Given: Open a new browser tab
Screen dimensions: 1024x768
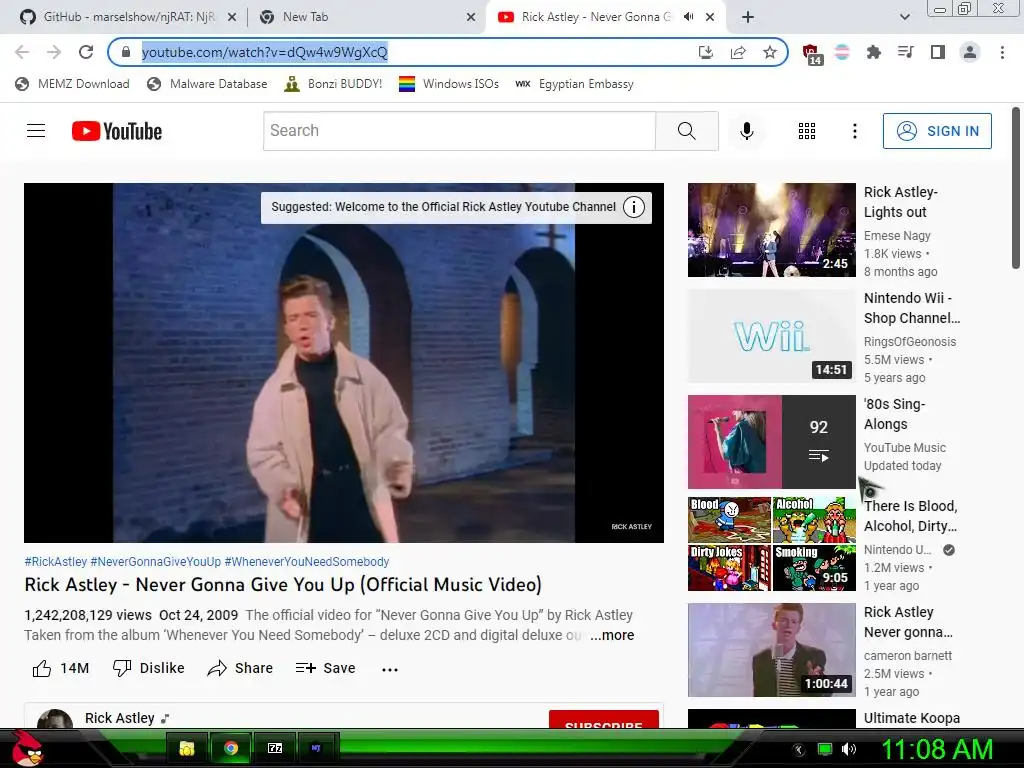Looking at the screenshot, I should (x=748, y=17).
